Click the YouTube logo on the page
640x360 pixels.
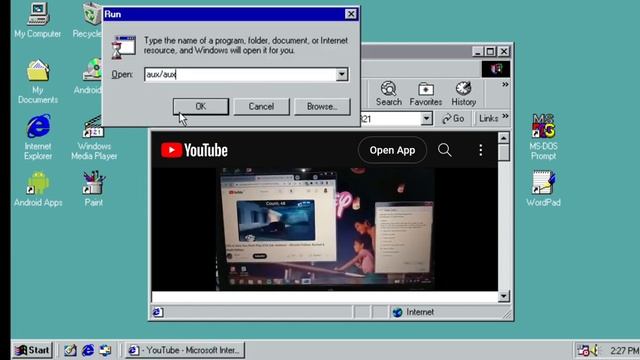(x=194, y=150)
